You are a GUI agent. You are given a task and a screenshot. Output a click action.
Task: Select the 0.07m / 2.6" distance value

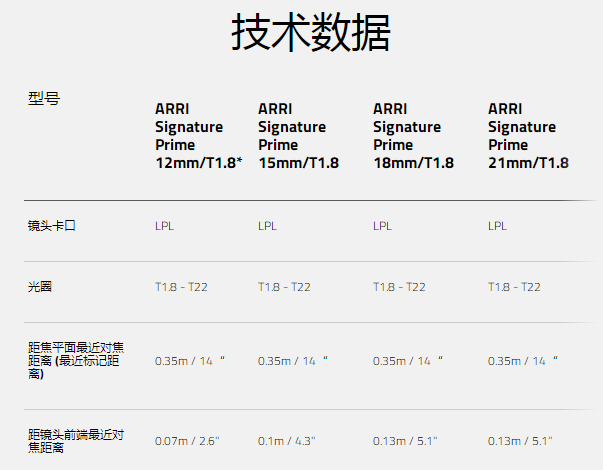pyautogui.click(x=186, y=441)
